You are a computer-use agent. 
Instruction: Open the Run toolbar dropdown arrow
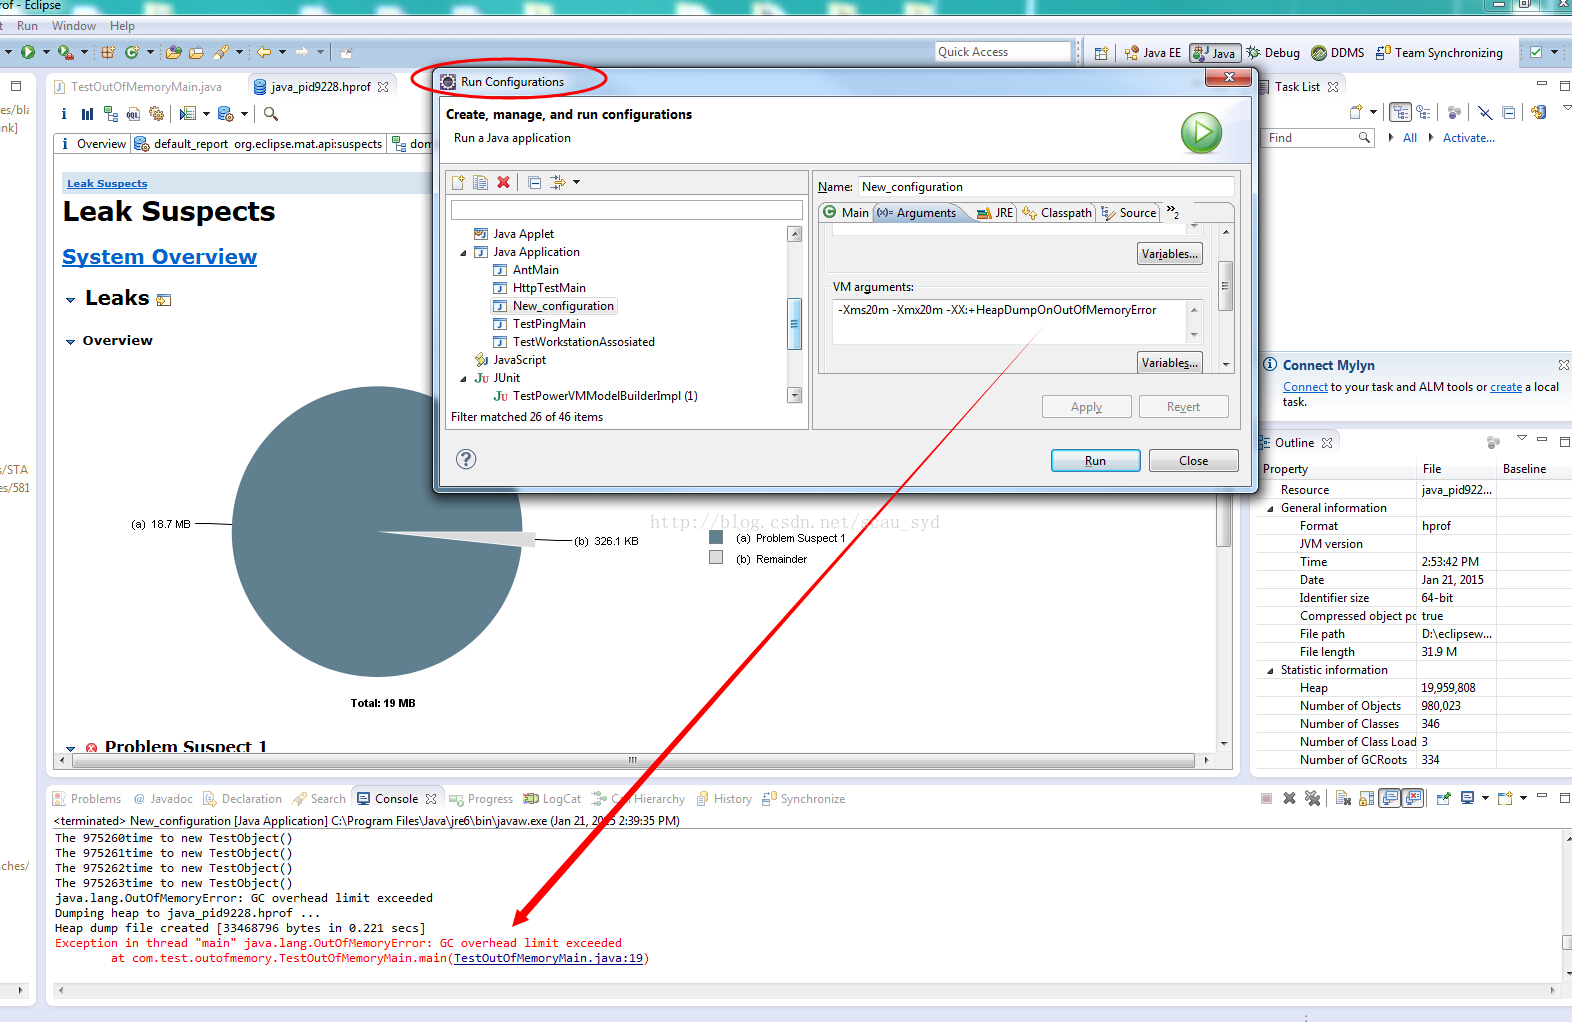46,52
